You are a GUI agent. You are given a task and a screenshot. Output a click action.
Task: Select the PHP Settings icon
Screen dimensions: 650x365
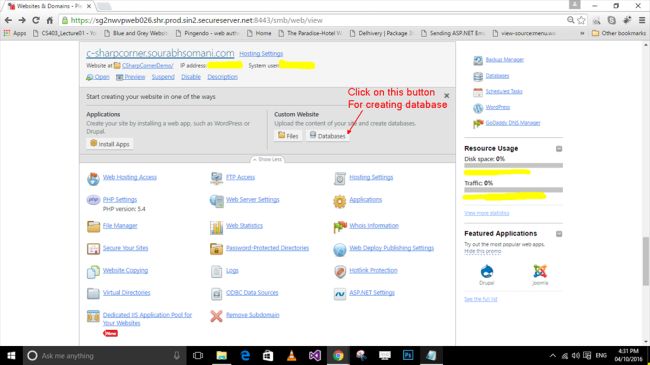coord(93,200)
